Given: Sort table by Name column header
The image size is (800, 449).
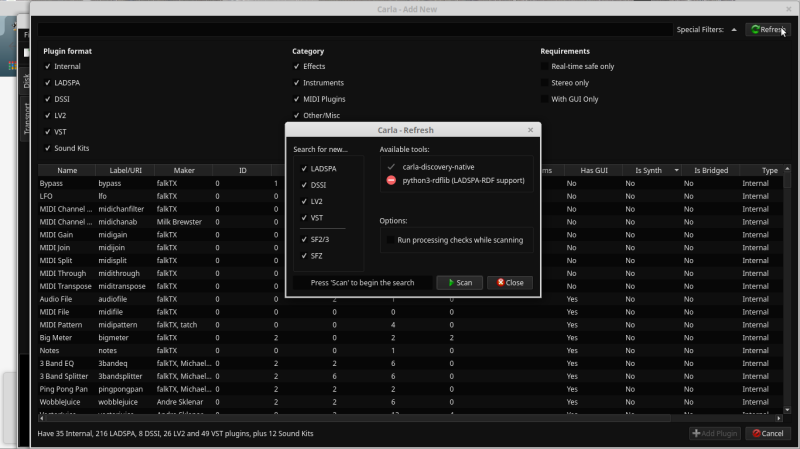Looking at the screenshot, I should [67, 170].
